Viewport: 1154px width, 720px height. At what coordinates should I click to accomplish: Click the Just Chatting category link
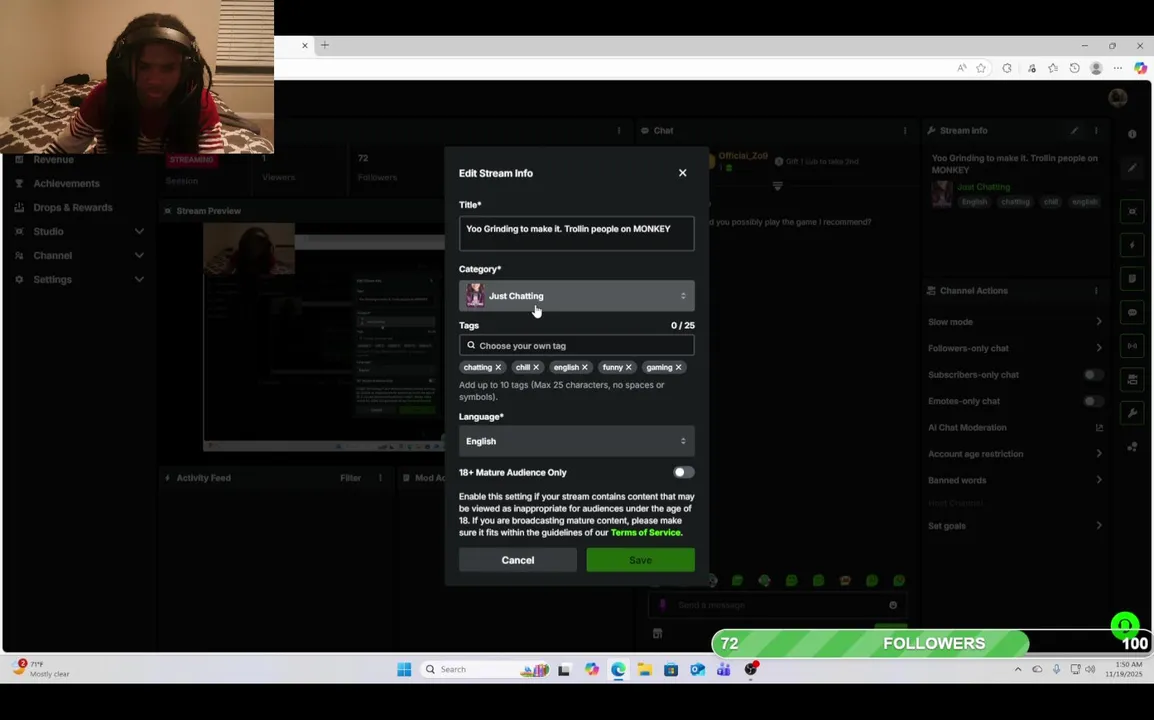click(x=983, y=187)
